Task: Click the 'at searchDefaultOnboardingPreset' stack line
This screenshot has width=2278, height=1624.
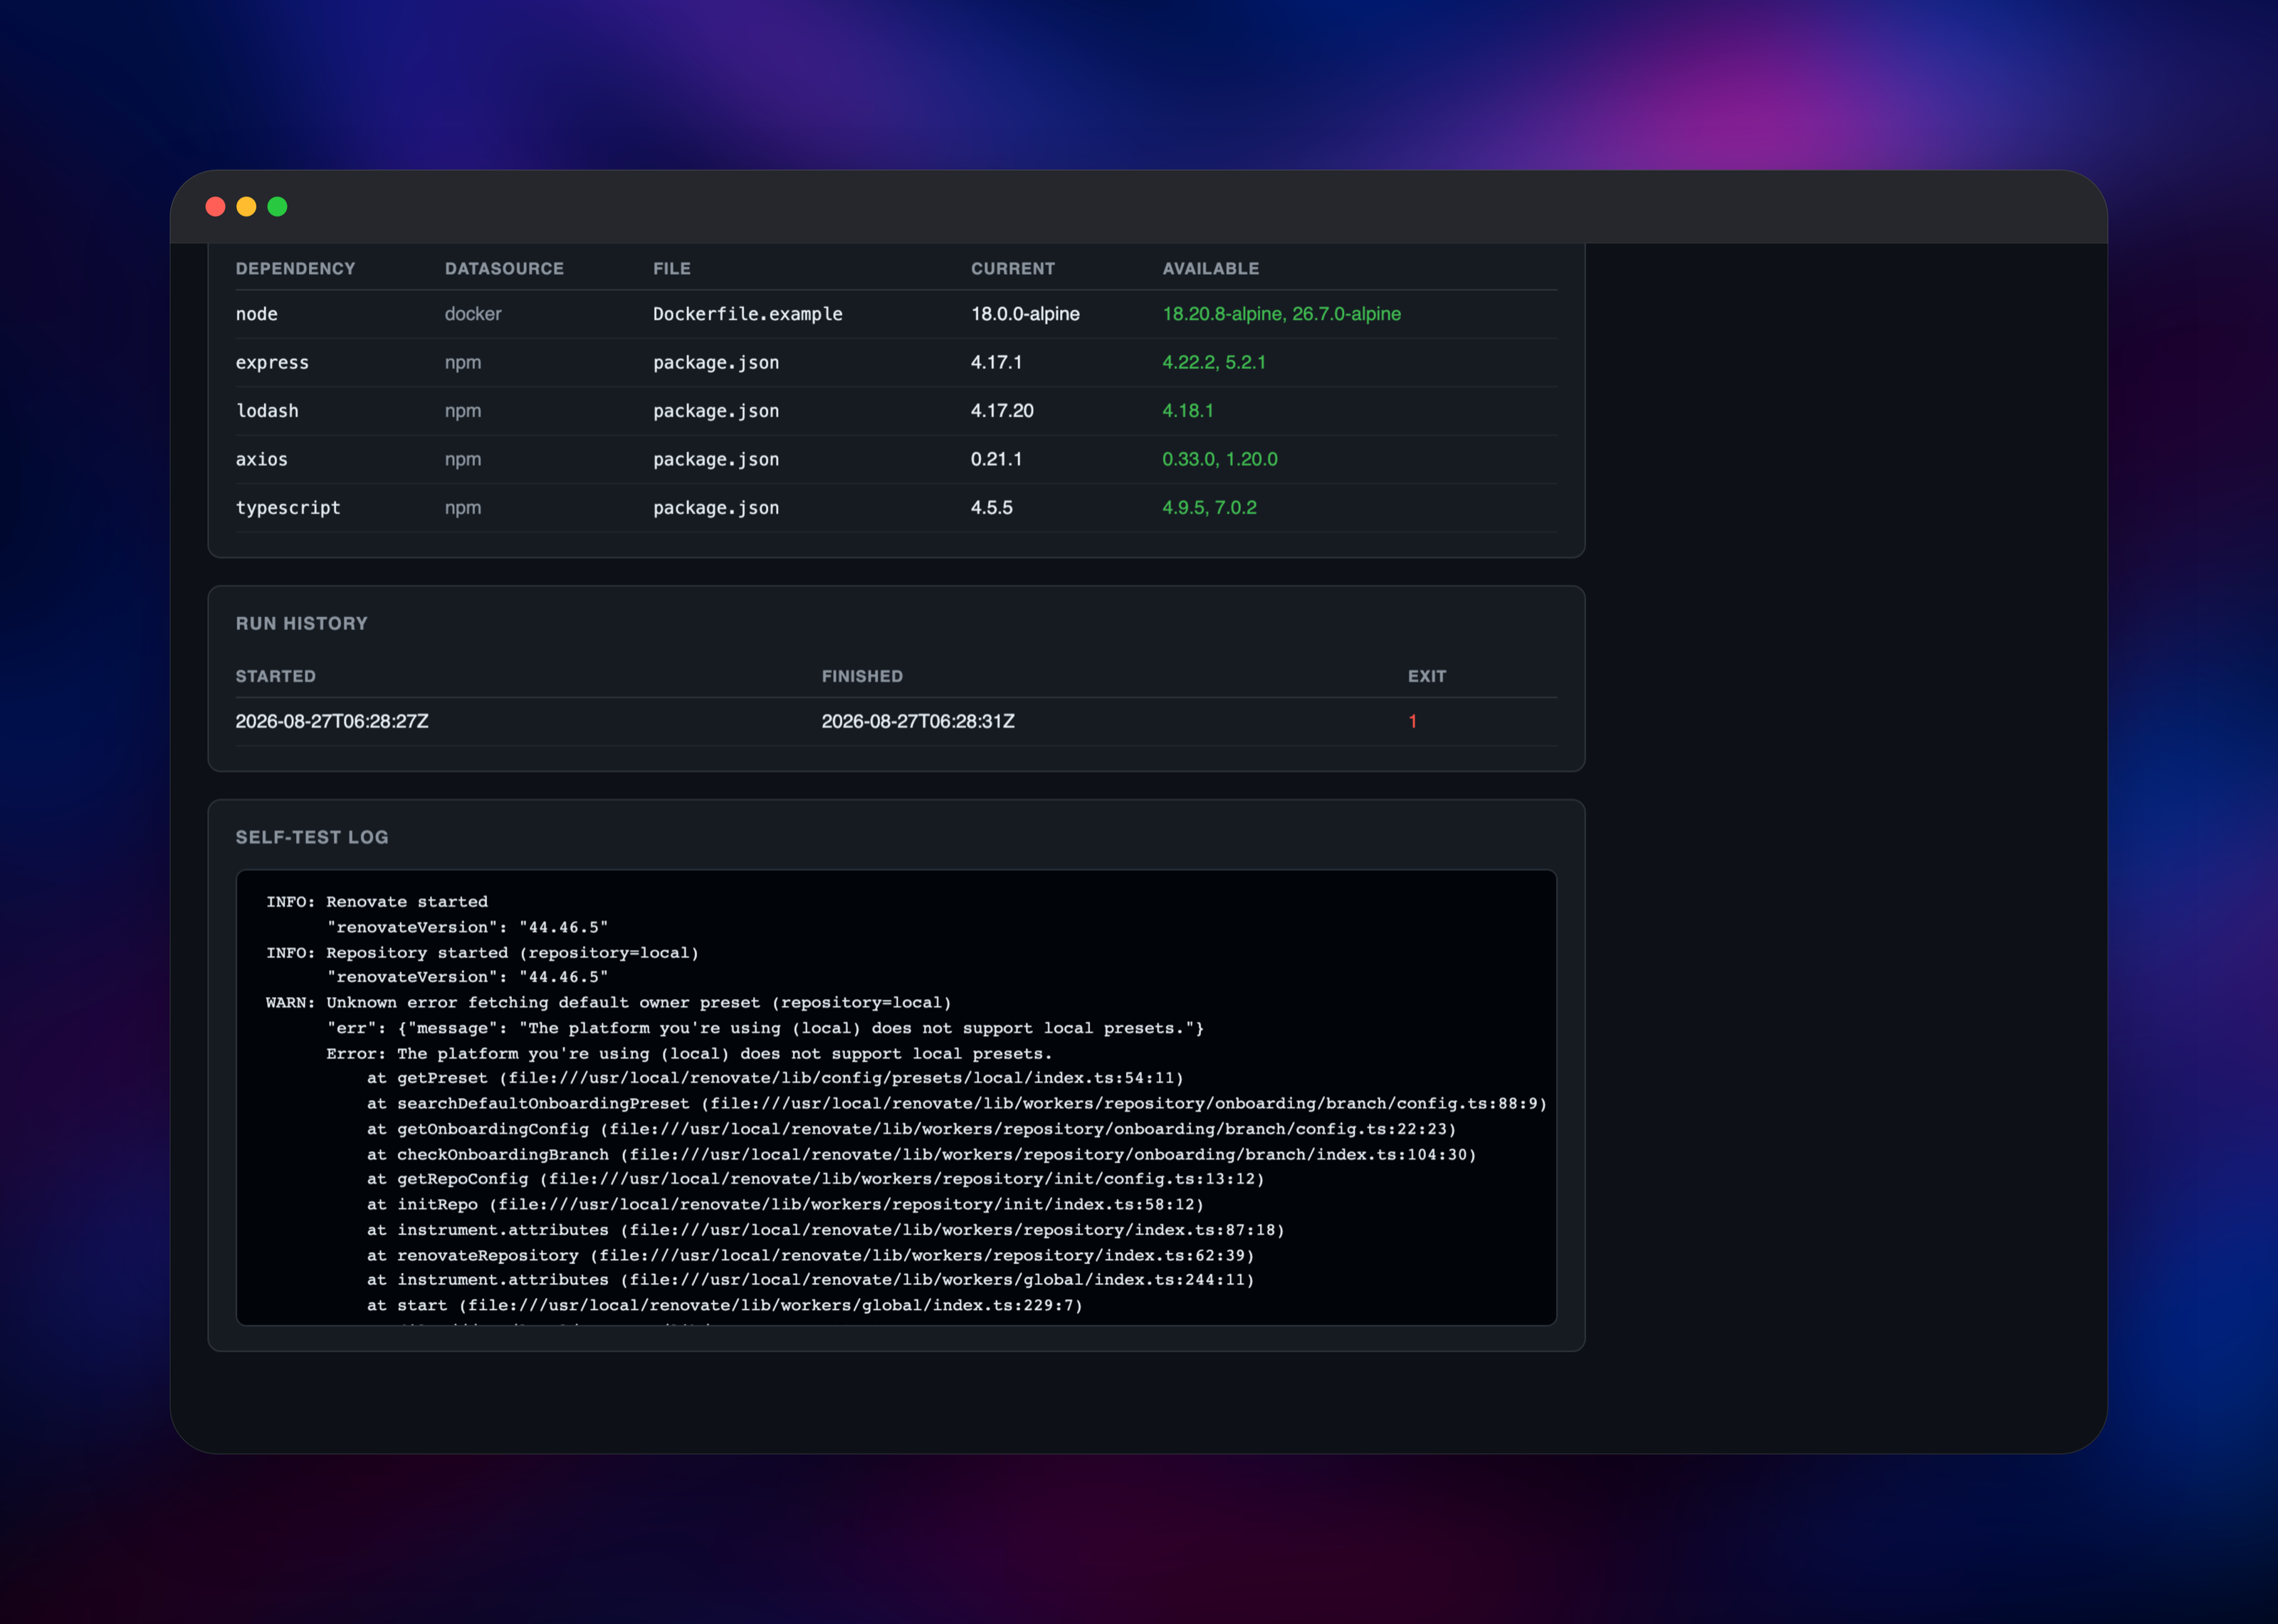Action: click(x=957, y=1104)
